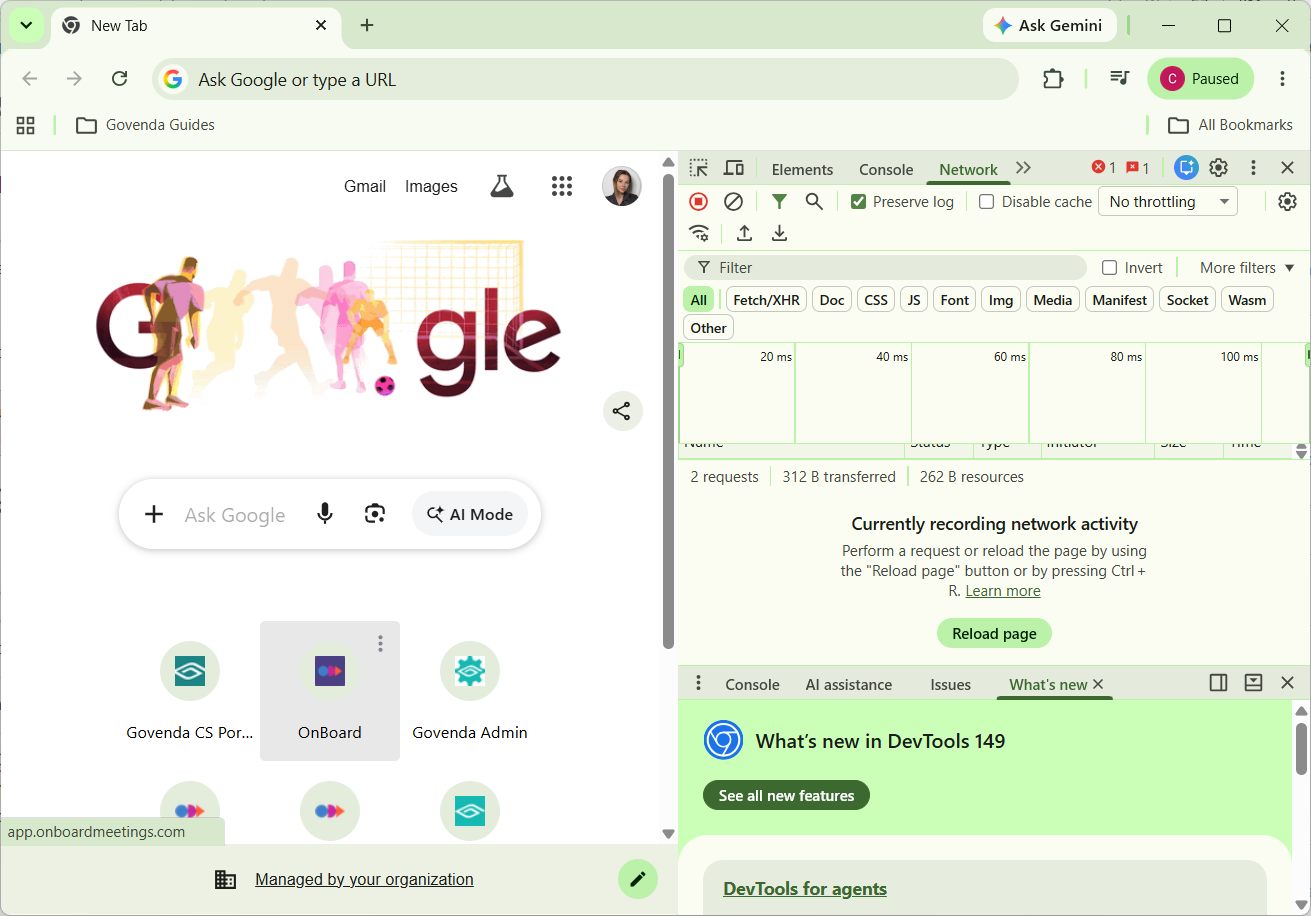Click the Ask Google or type a URL bar
Image resolution: width=1311 pixels, height=916 pixels.
tap(585, 80)
